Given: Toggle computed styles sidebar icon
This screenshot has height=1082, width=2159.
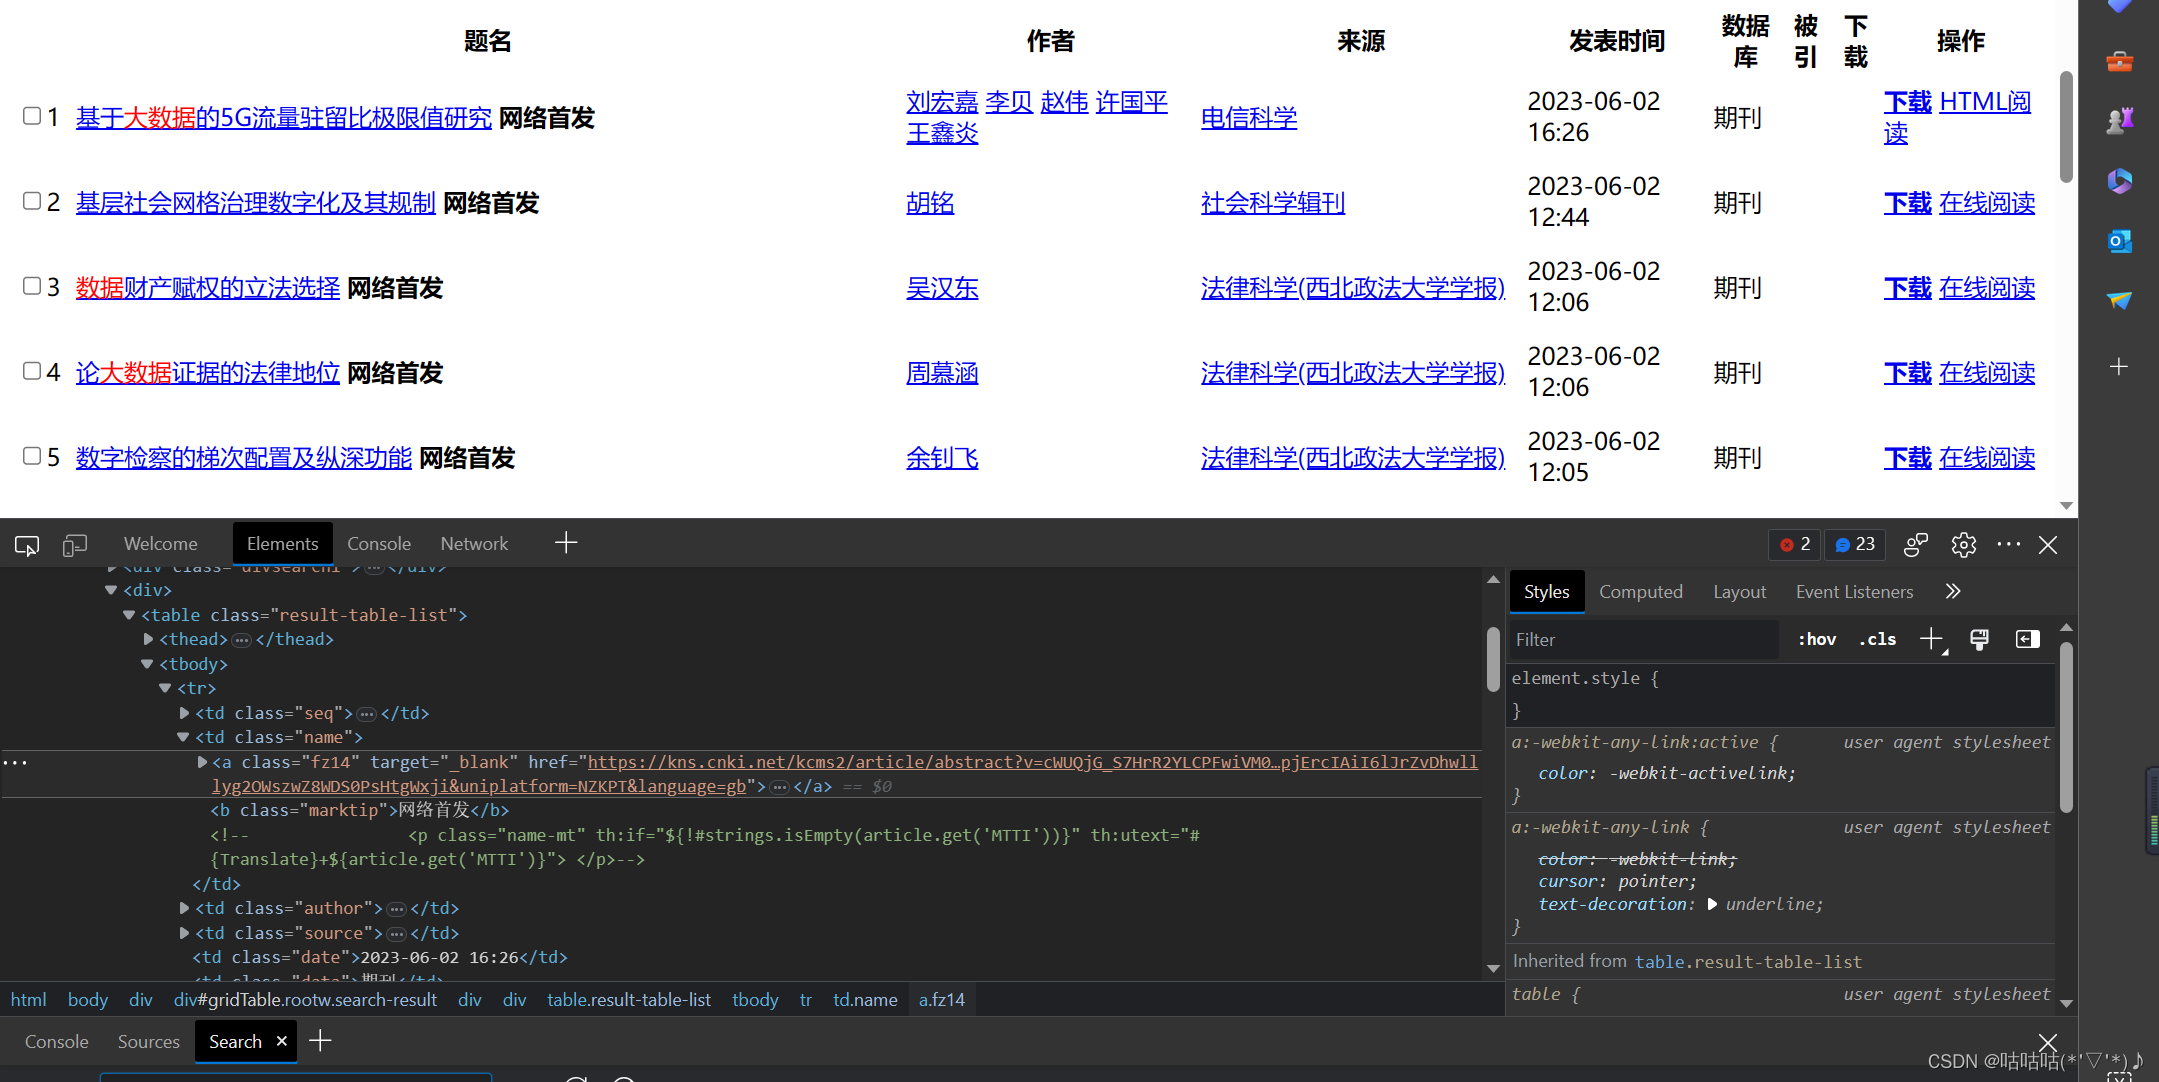Looking at the screenshot, I should pos(2027,639).
